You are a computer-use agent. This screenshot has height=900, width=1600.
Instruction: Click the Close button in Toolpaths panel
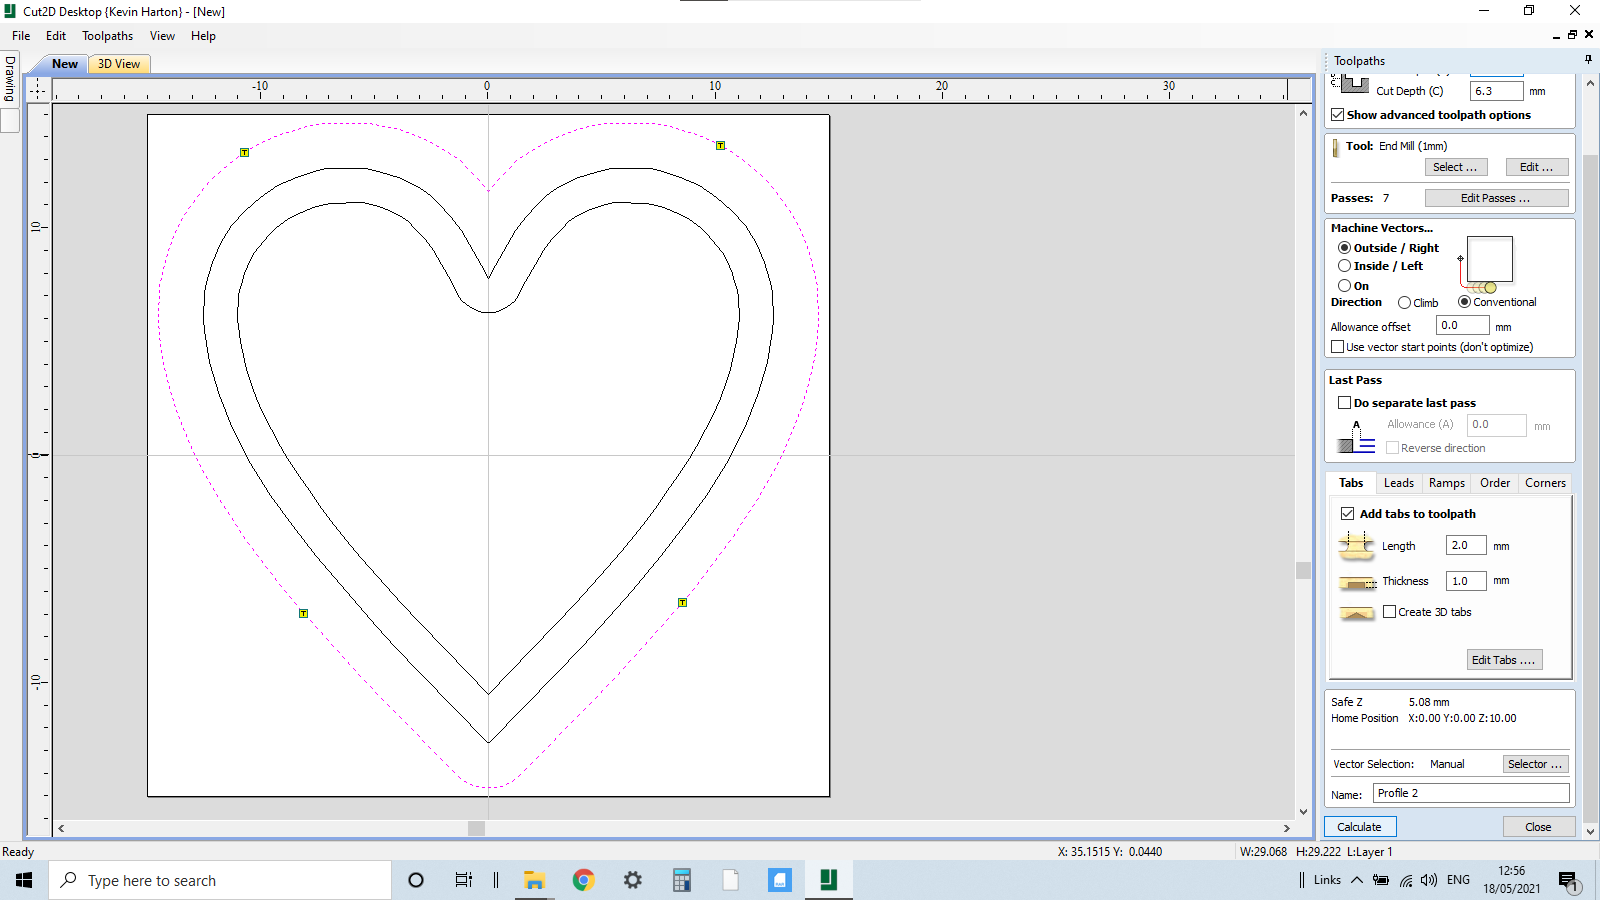[1538, 827]
